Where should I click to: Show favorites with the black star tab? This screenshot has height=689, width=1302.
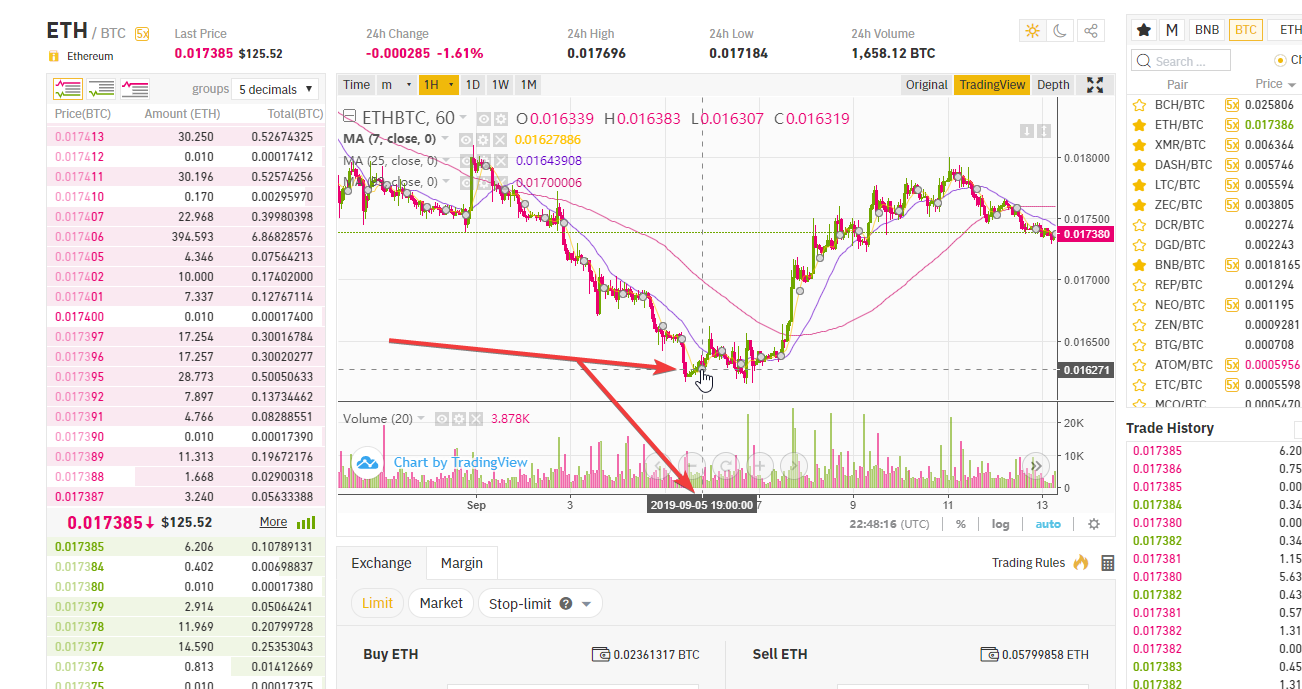click(1144, 30)
